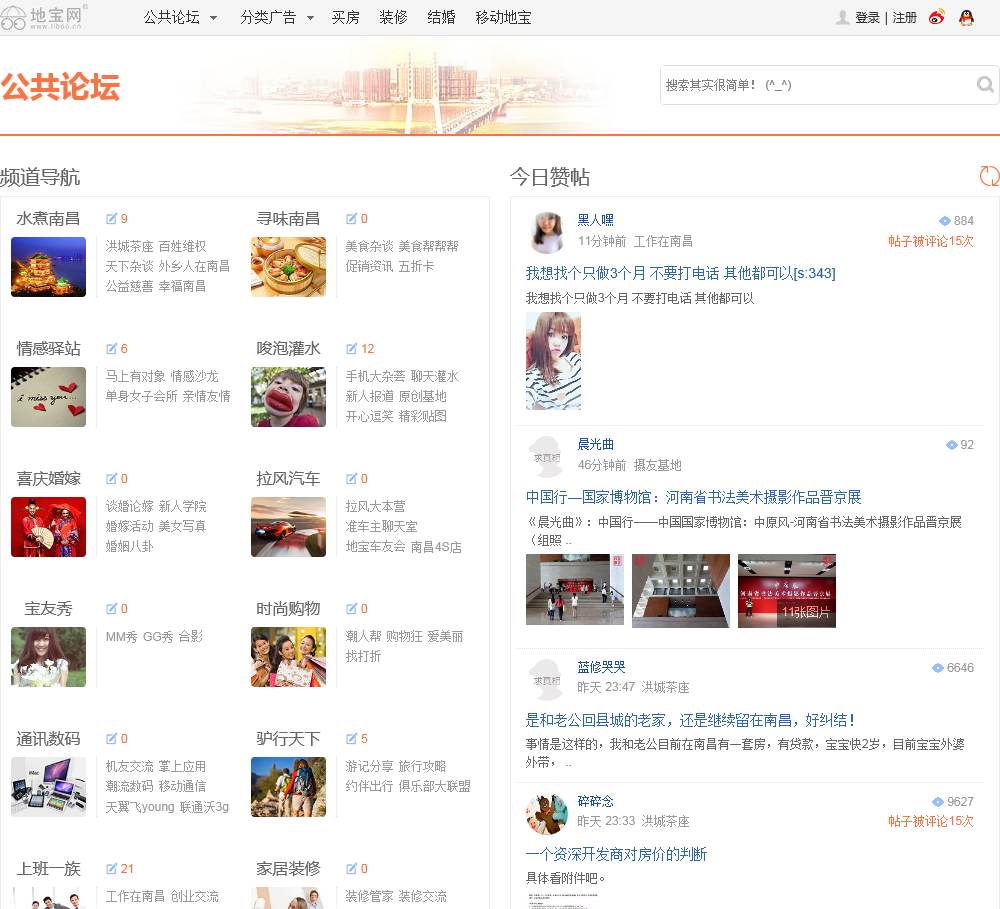Click the post icon beside 唆泡灌水
This screenshot has width=1000, height=909.
pos(351,349)
